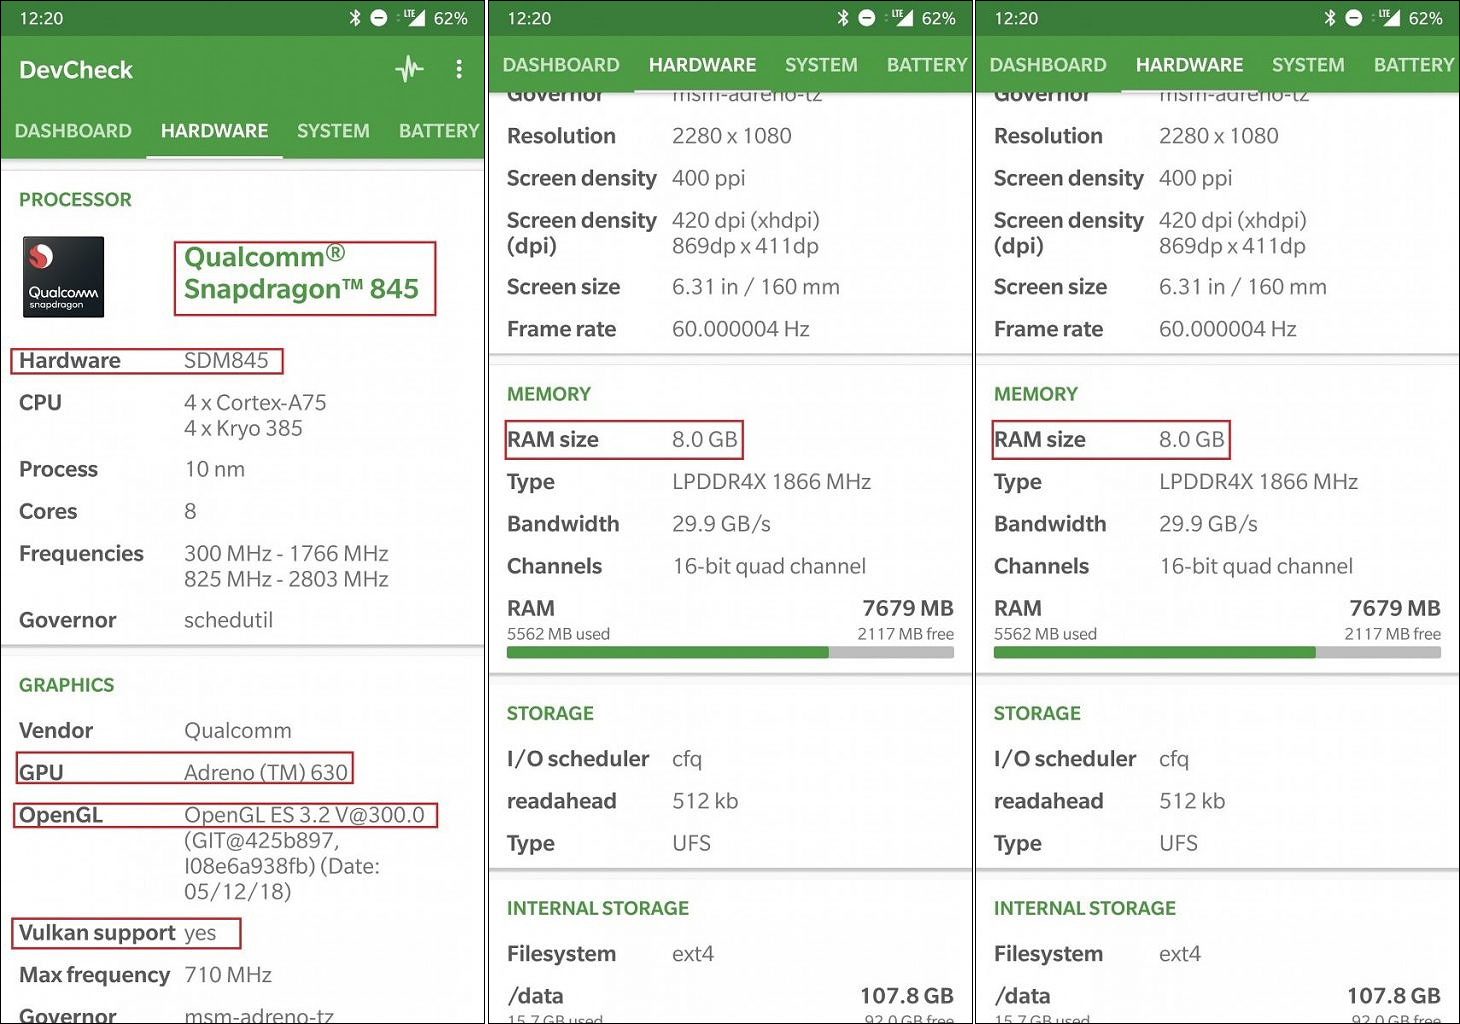
Task: Tap 2117 MB free in right screen
Action: 1392,634
